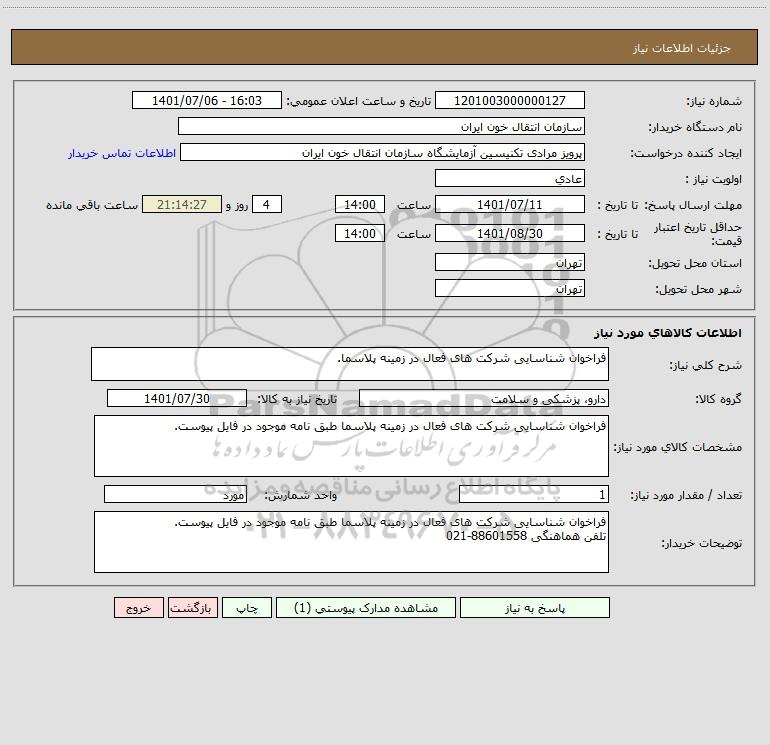Click the goods group field 'دارو، پزشکی و سلامت'

[x=484, y=398]
